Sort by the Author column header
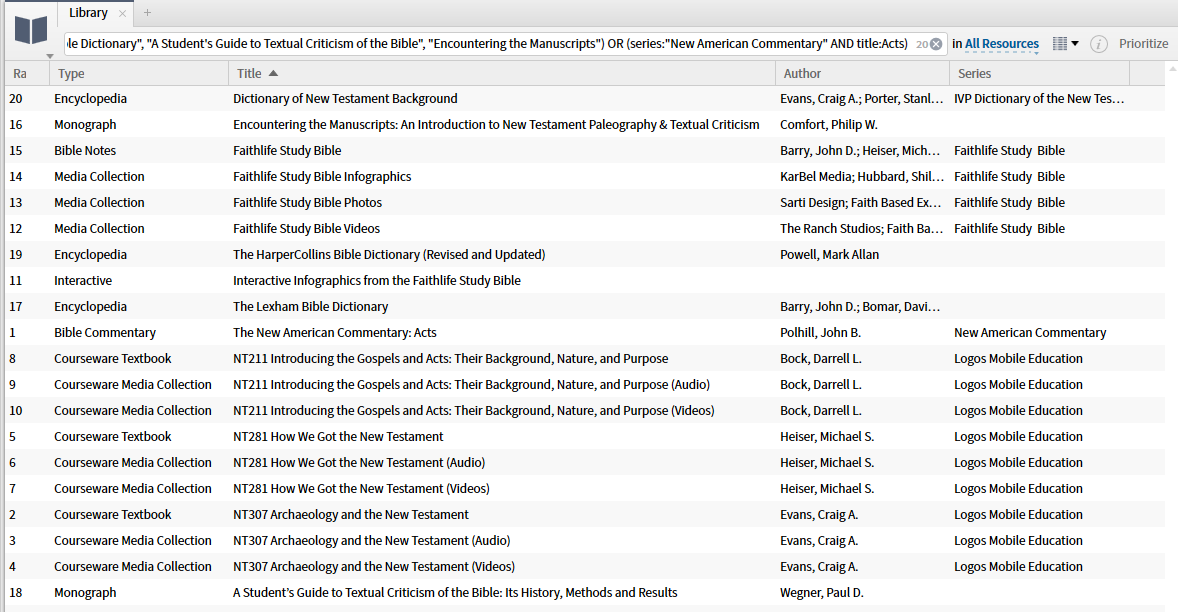Viewport: 1178px width, 612px height. click(862, 74)
